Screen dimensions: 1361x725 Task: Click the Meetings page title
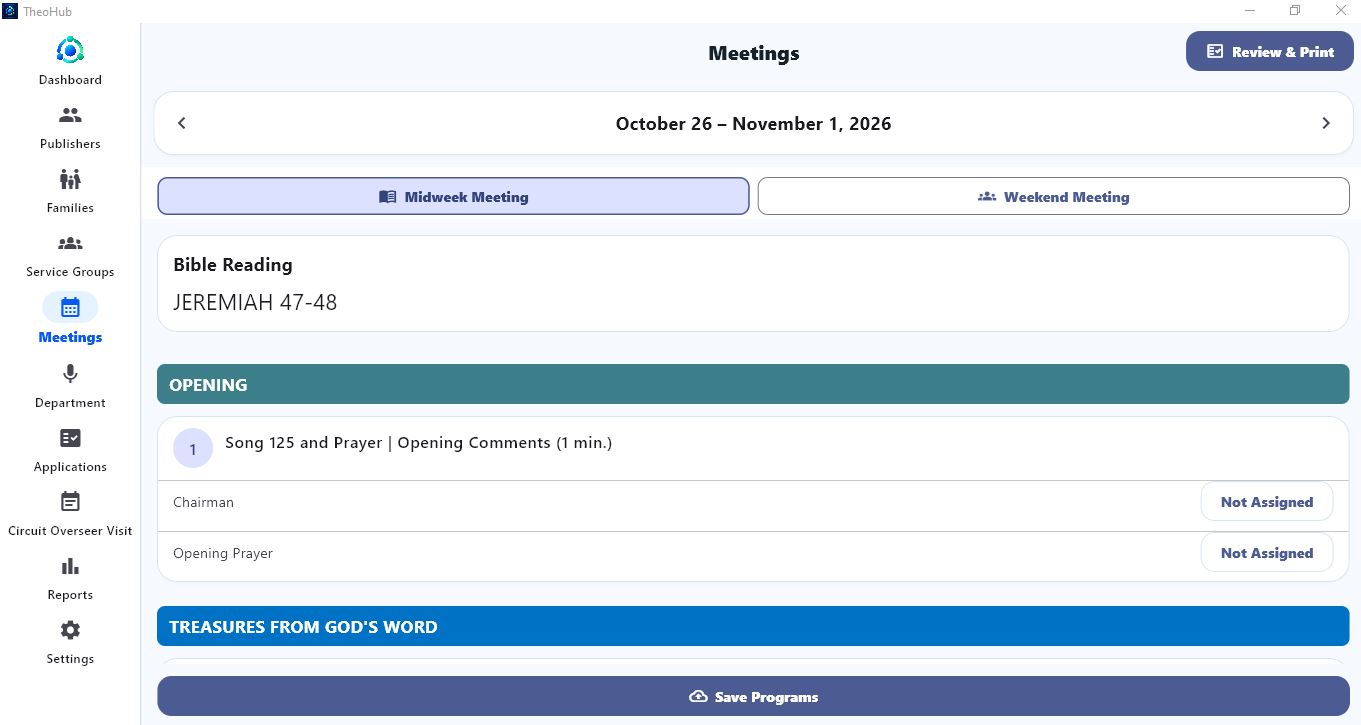[753, 53]
